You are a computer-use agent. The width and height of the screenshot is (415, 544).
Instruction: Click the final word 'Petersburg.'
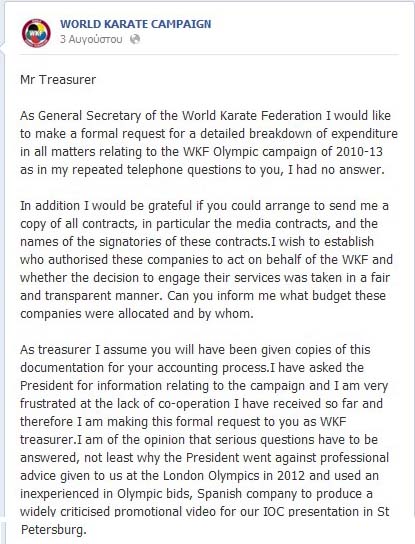[53, 530]
